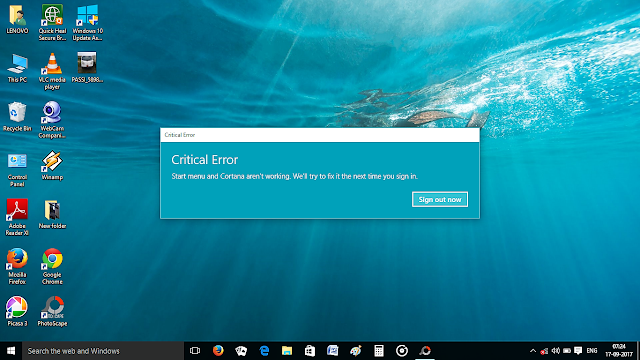Click the Search the web and Windows box
Screen dimensions: 640x360
[x=103, y=351]
